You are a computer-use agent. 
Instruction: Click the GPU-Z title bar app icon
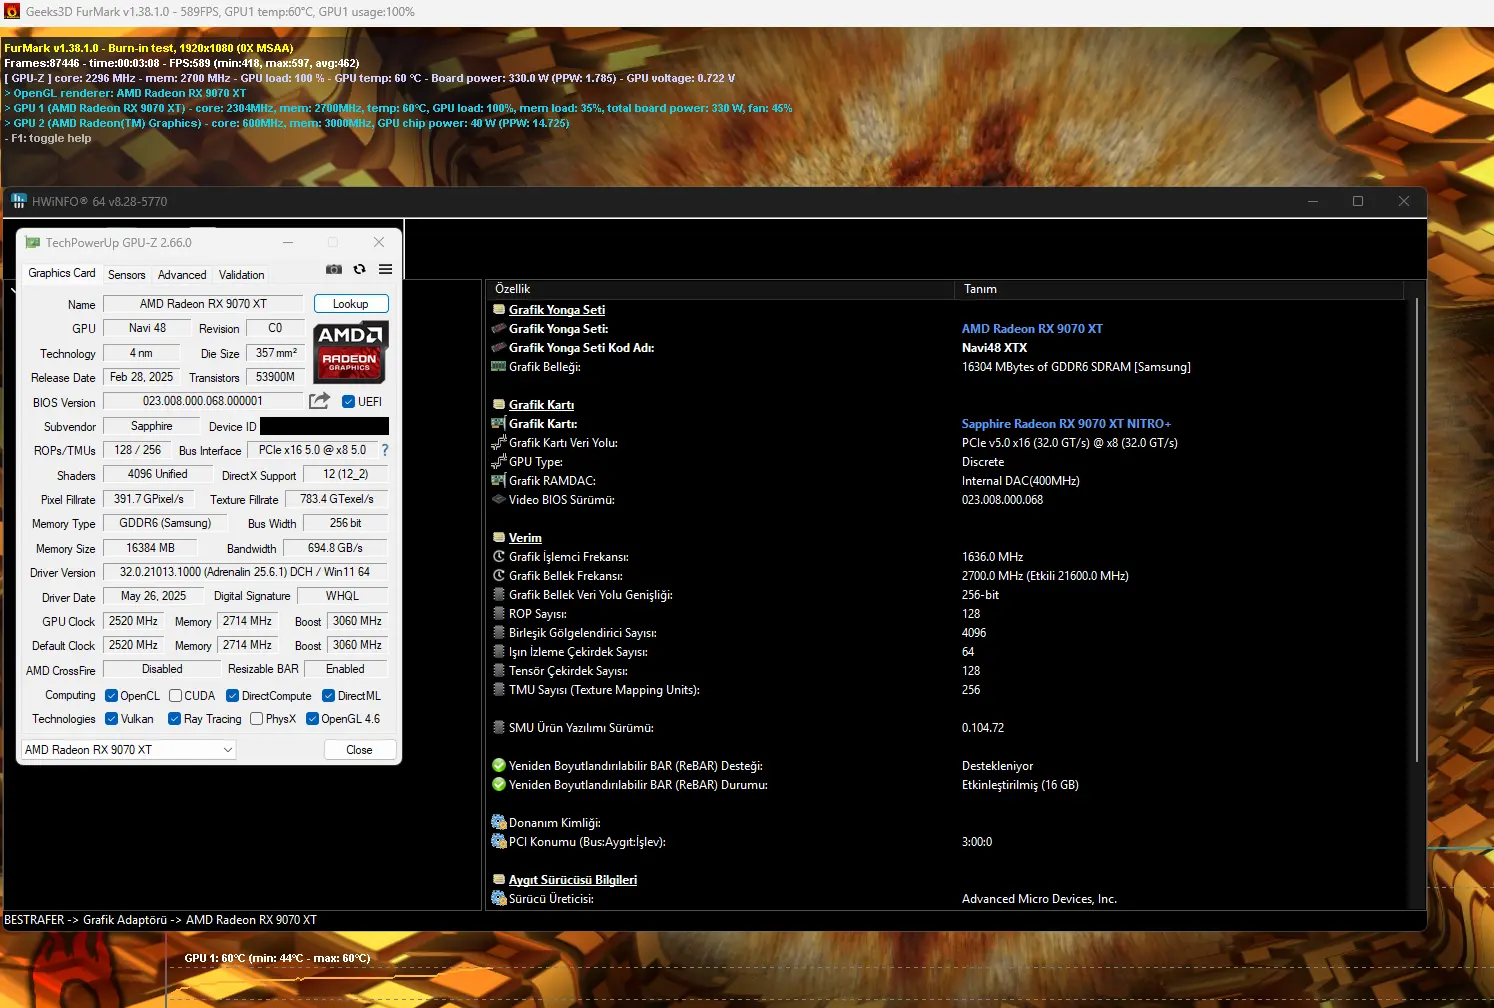pyautogui.click(x=33, y=242)
